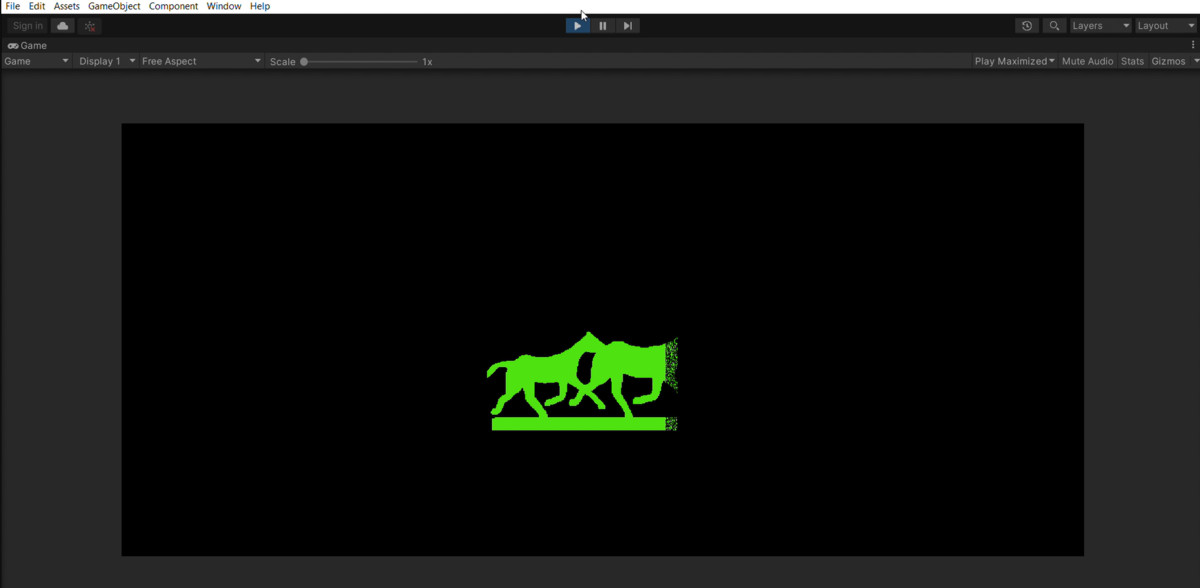Pause the running game
Screen dimensions: 1200x588
(x=602, y=26)
